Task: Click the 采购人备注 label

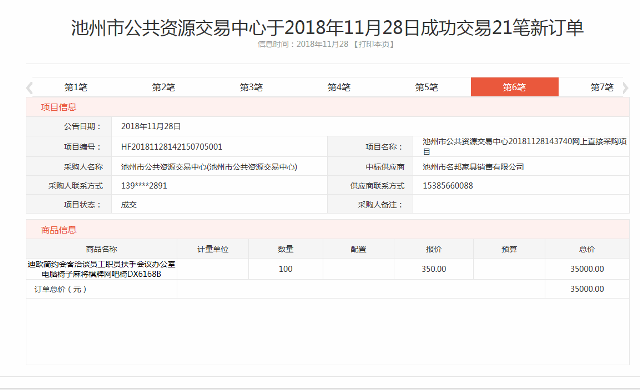Action: tap(380, 204)
